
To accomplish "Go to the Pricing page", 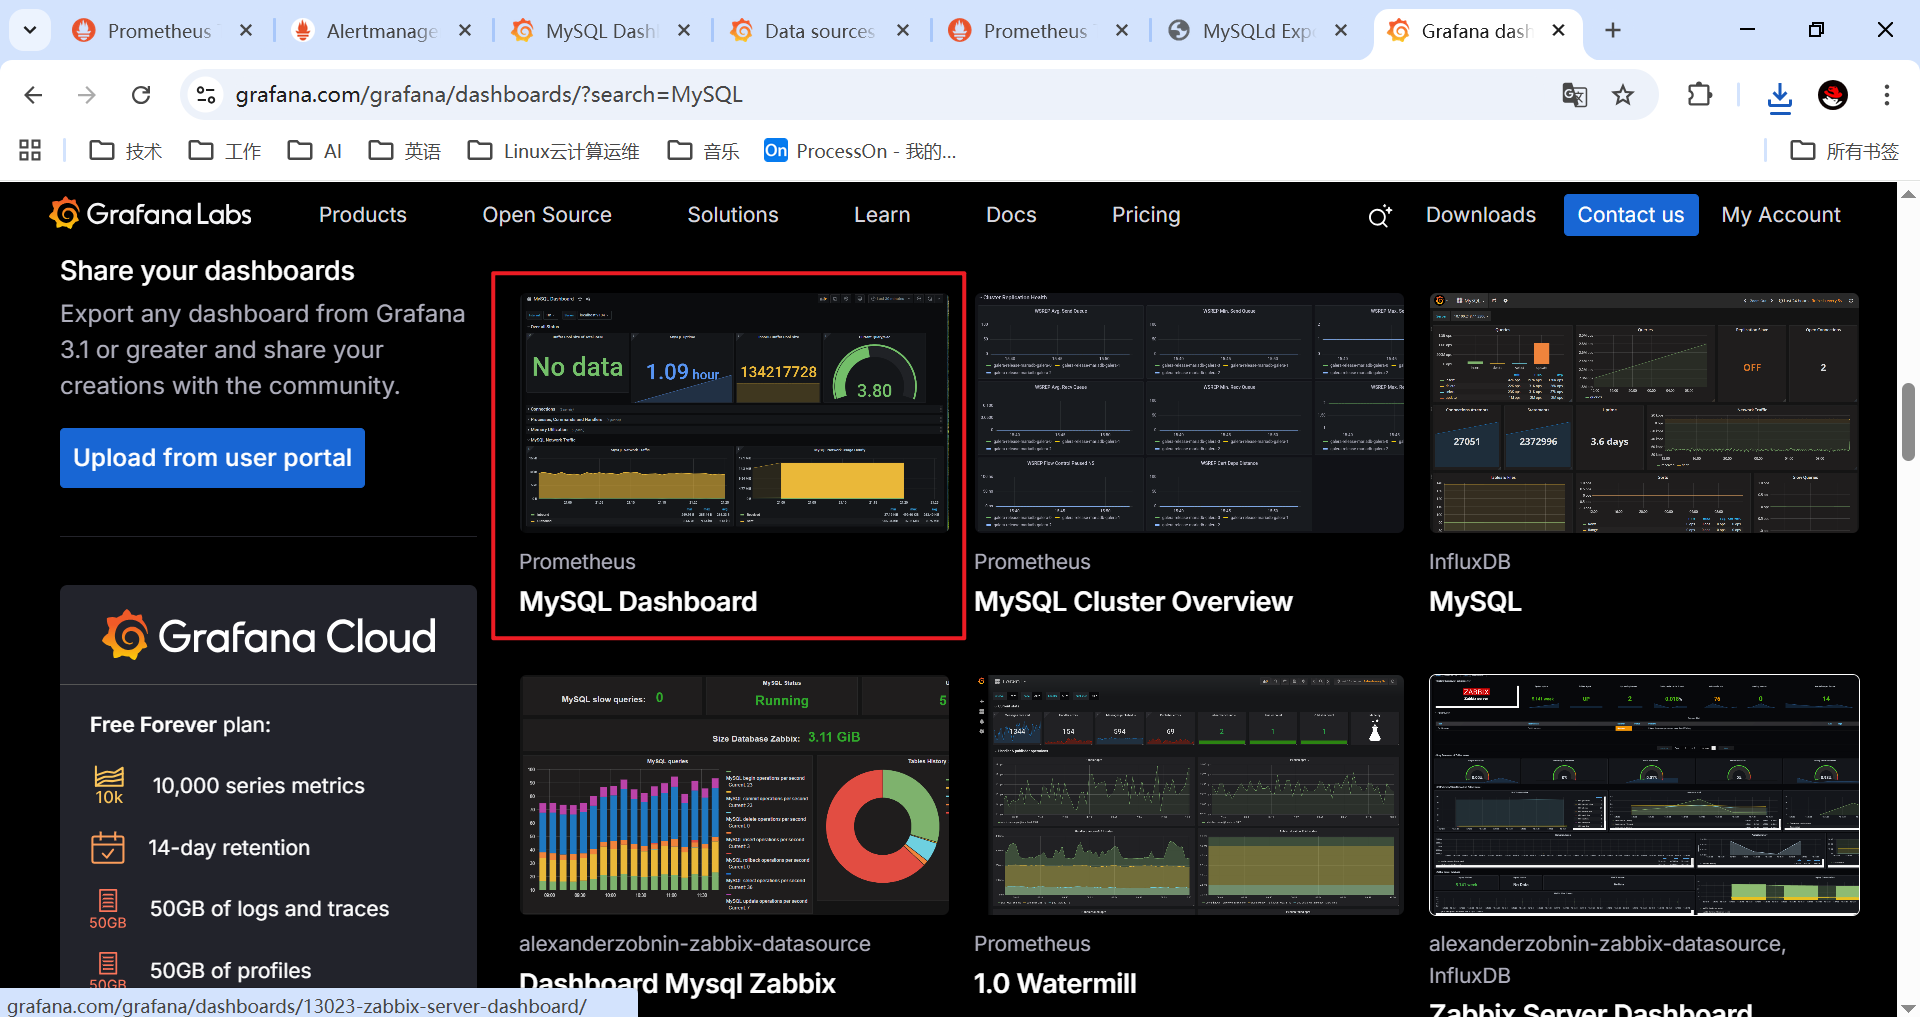I will point(1146,215).
